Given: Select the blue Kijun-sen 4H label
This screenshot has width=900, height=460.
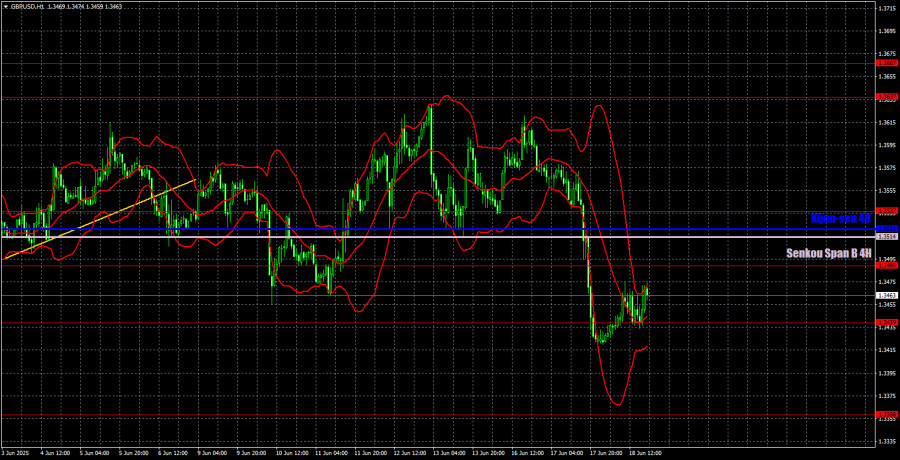Looking at the screenshot, I should pos(840,218).
